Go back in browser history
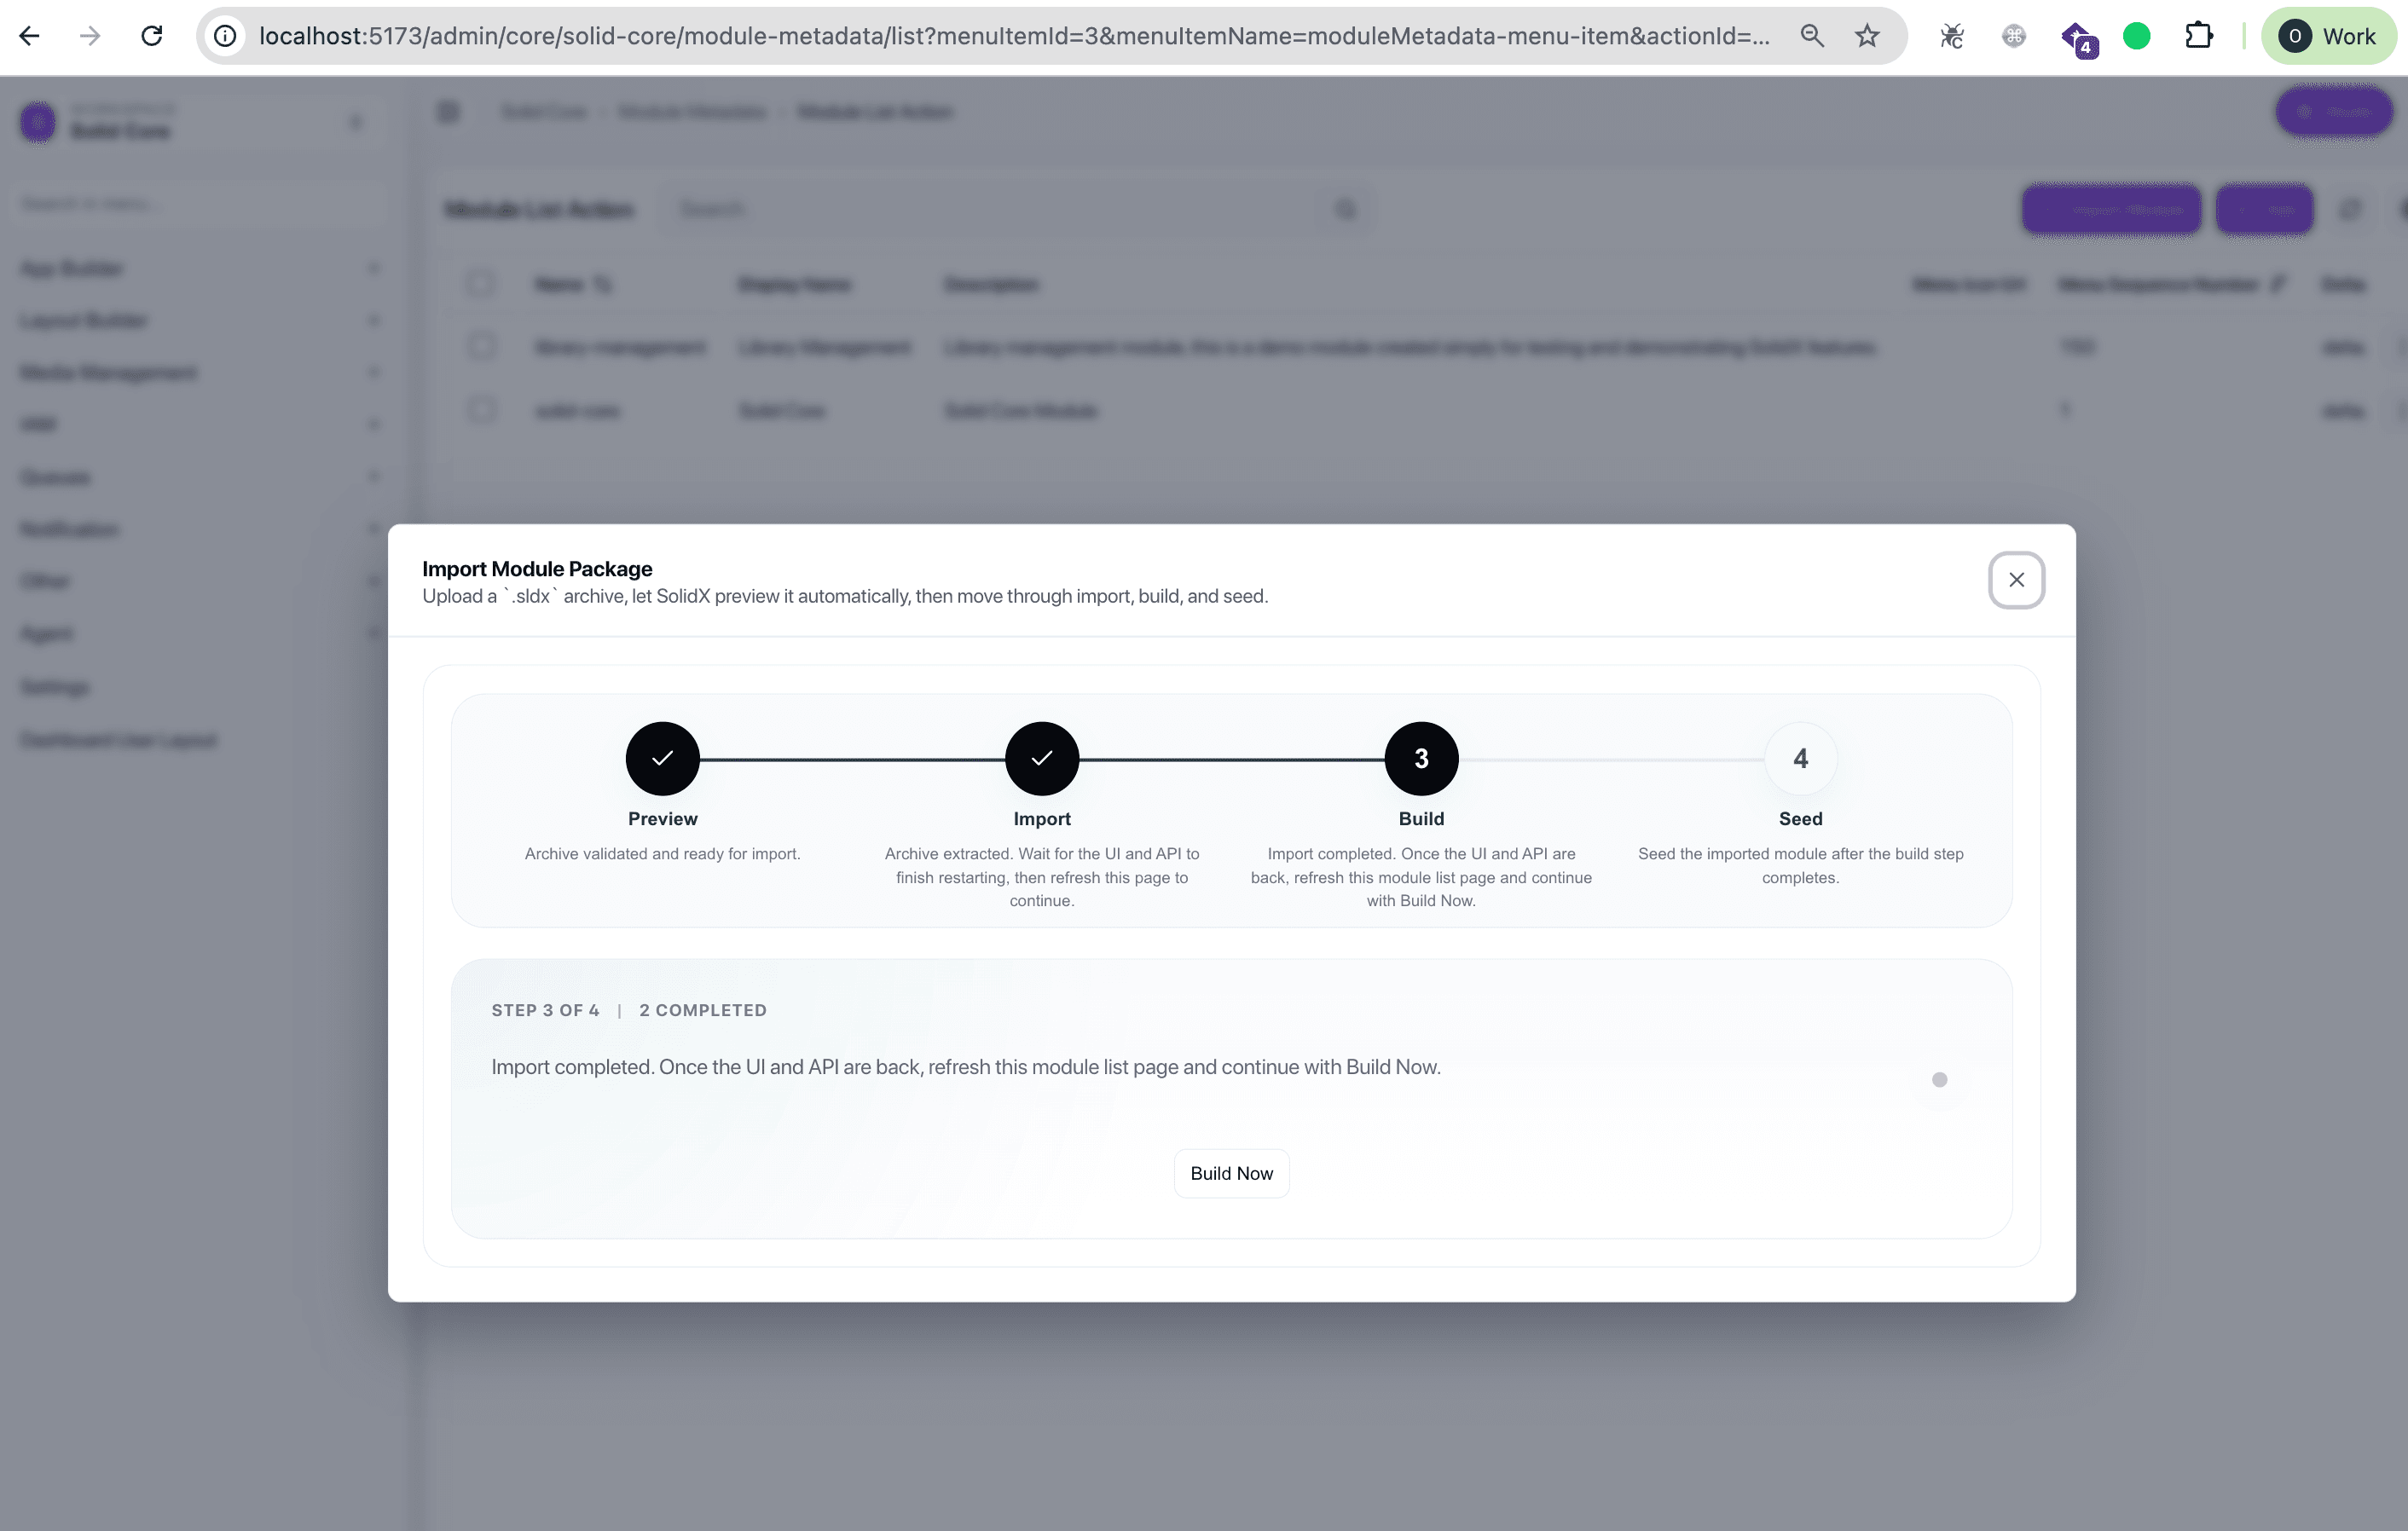The image size is (2408, 1531). 29,36
